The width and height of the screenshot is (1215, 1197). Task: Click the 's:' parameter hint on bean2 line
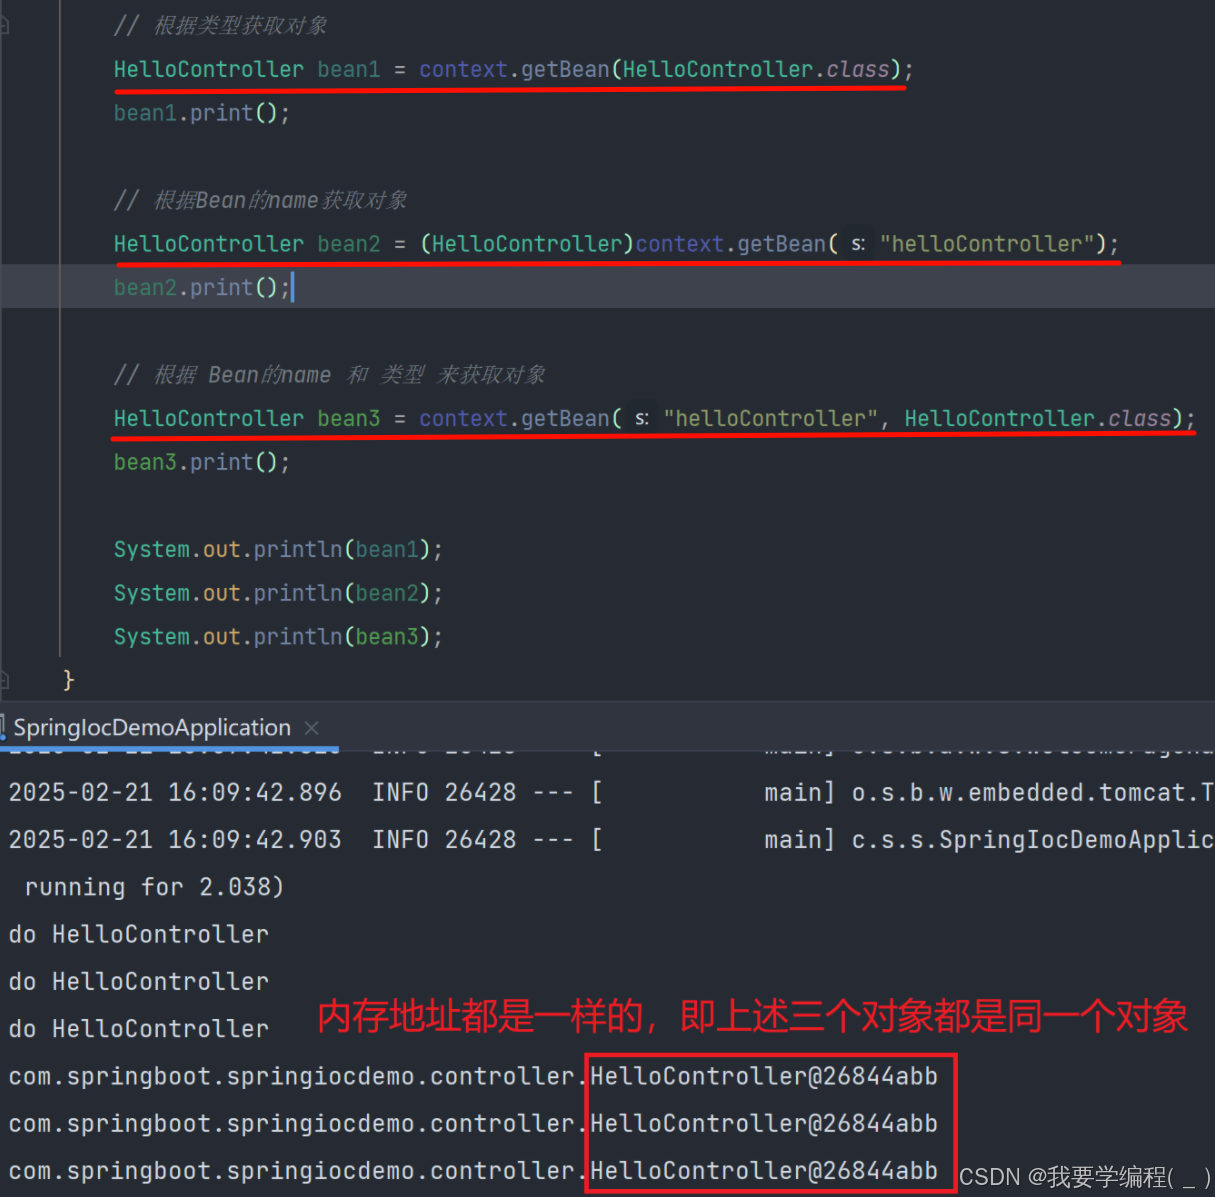(x=858, y=244)
